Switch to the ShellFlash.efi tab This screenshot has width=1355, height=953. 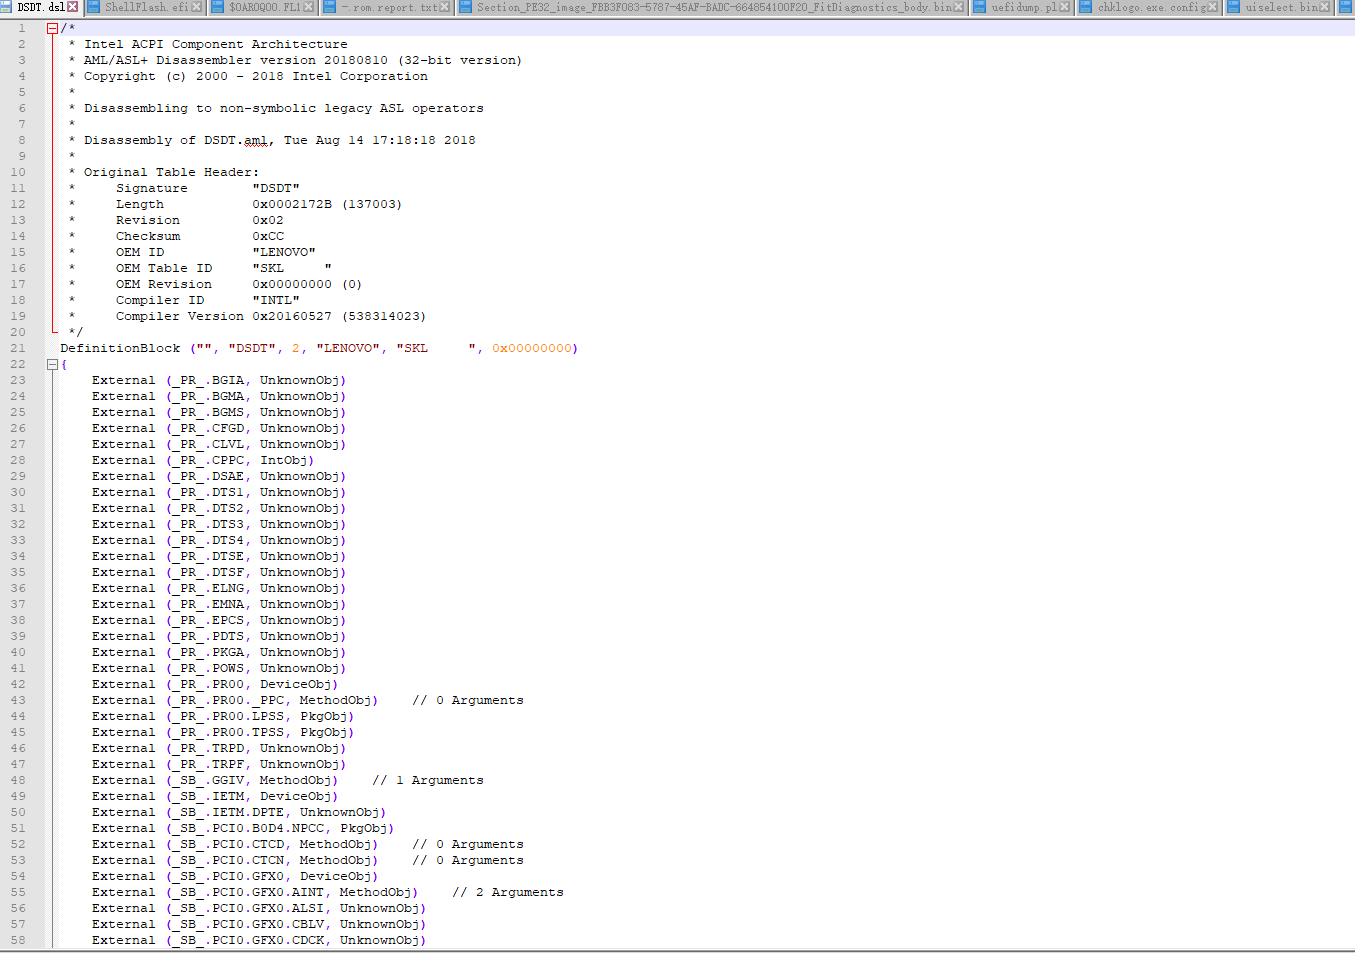[145, 7]
